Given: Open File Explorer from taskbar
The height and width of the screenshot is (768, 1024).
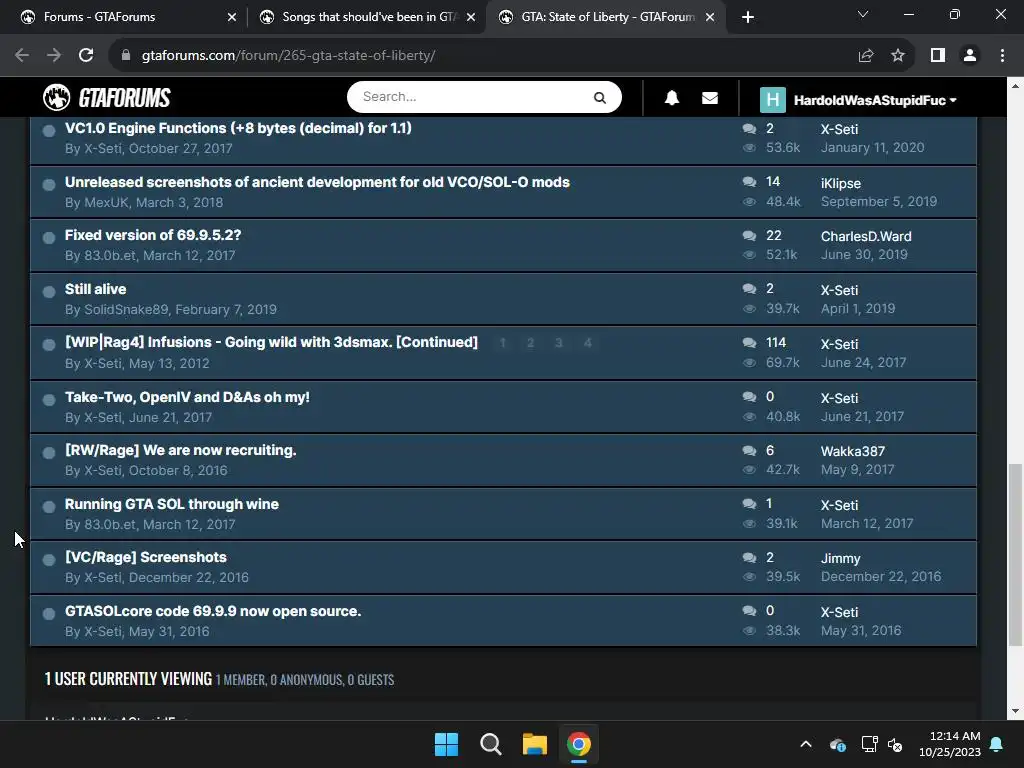Looking at the screenshot, I should tap(535, 744).
